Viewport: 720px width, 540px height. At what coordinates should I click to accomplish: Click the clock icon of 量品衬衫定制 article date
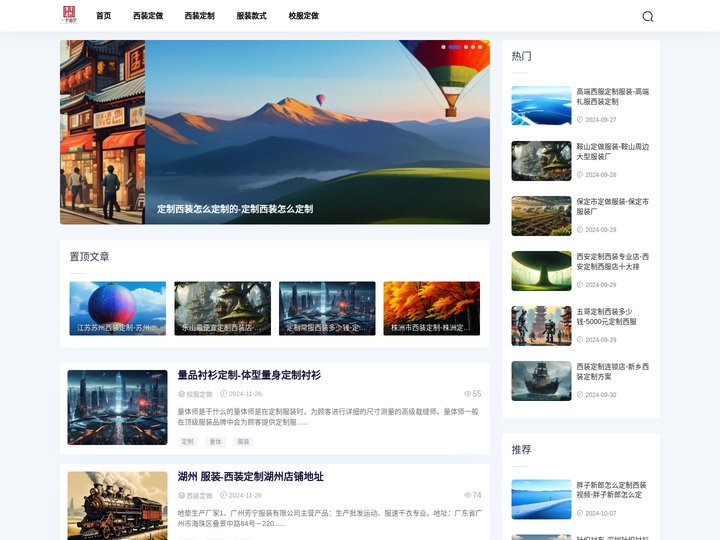(224, 394)
